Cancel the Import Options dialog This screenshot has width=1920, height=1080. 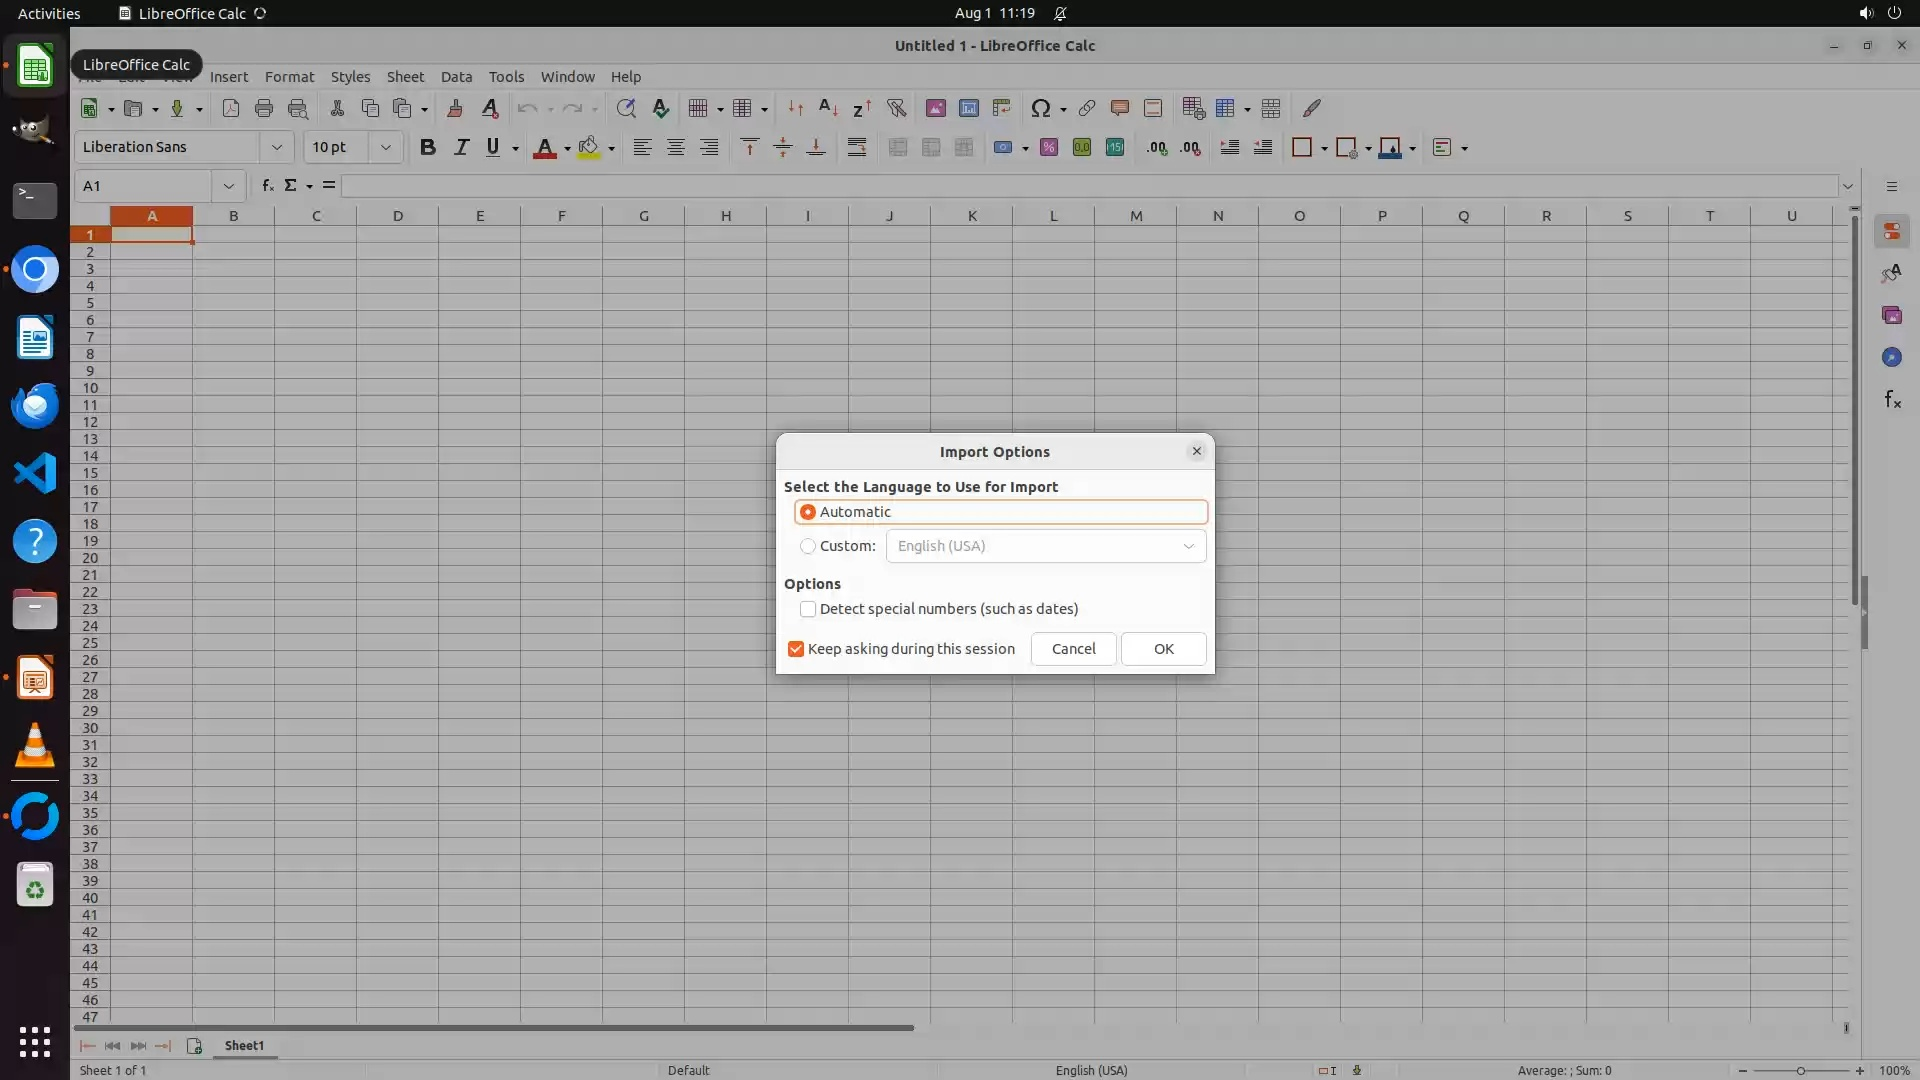click(x=1073, y=649)
